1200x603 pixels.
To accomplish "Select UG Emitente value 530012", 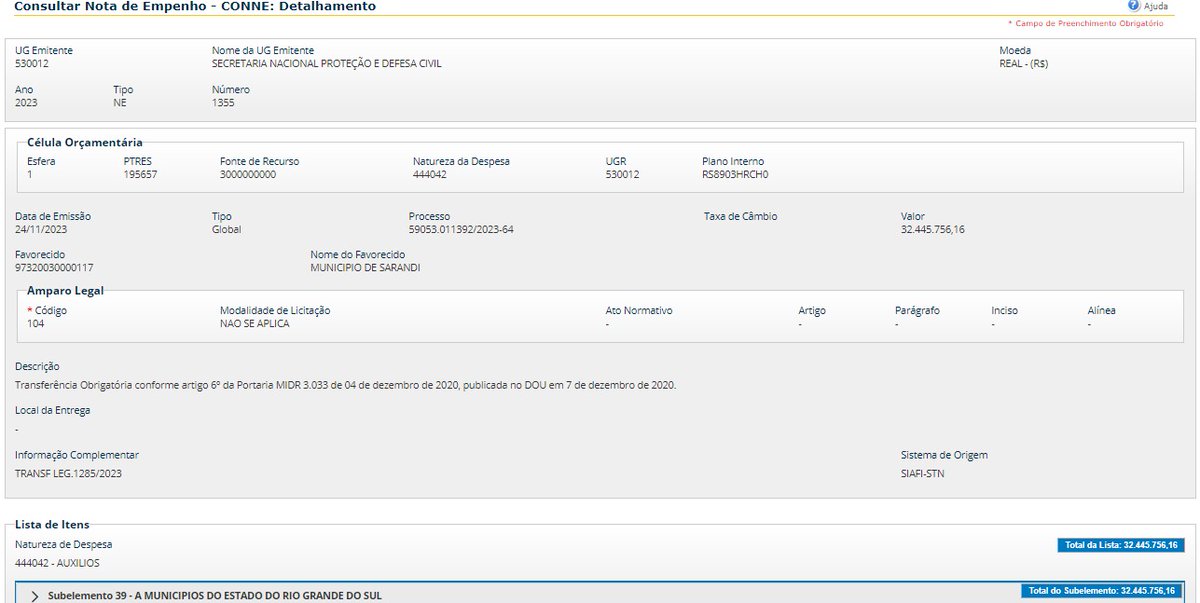I will (x=32, y=64).
